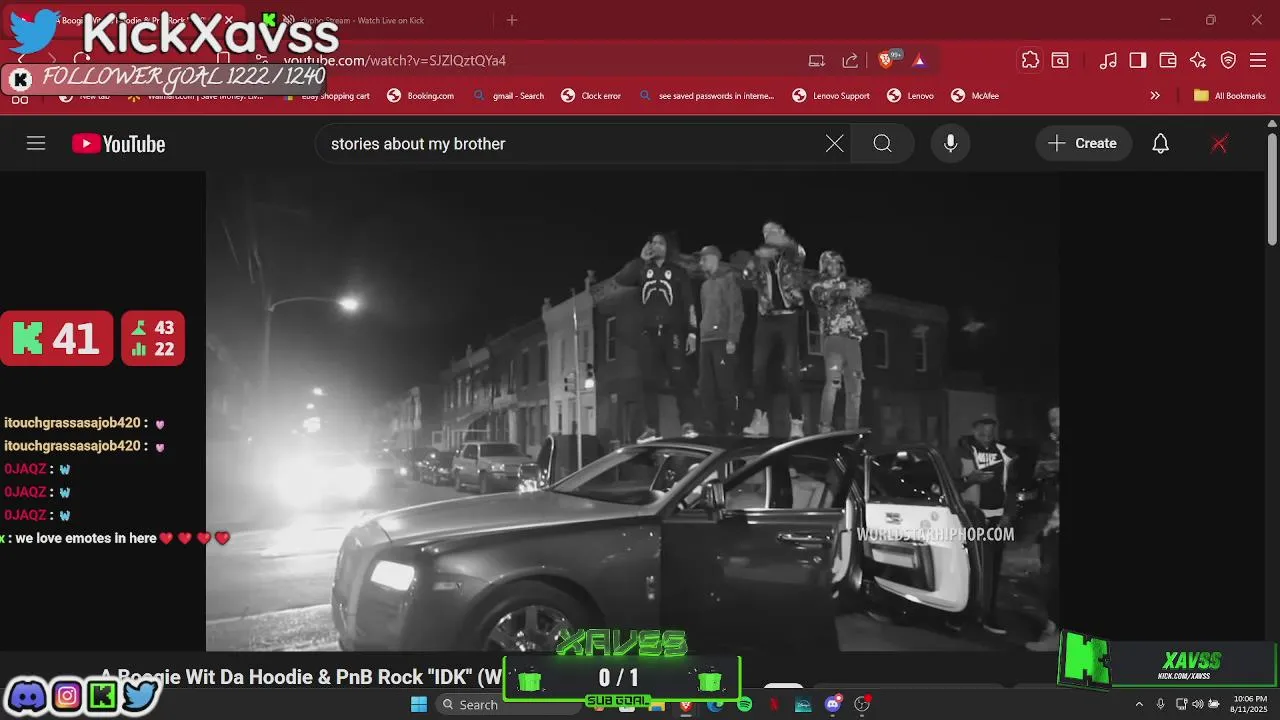
Task: Share this page from the address bar
Action: click(850, 60)
